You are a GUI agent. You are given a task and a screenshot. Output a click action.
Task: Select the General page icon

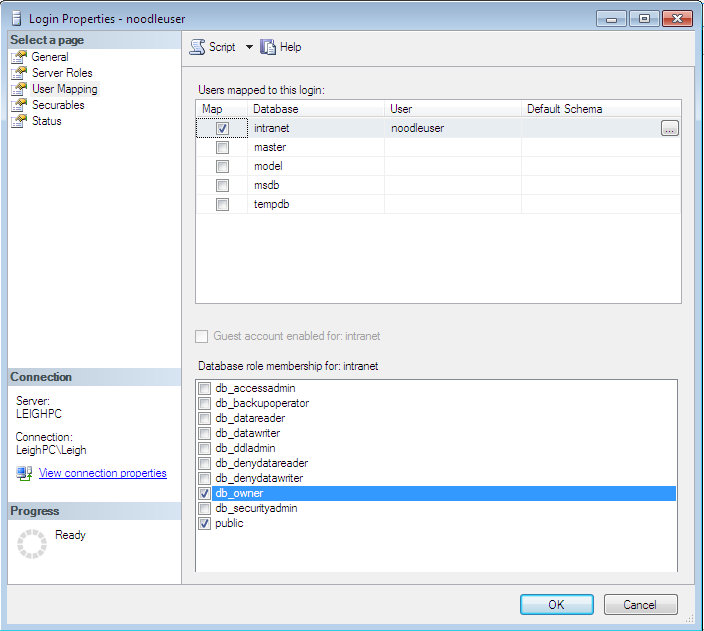coord(19,57)
